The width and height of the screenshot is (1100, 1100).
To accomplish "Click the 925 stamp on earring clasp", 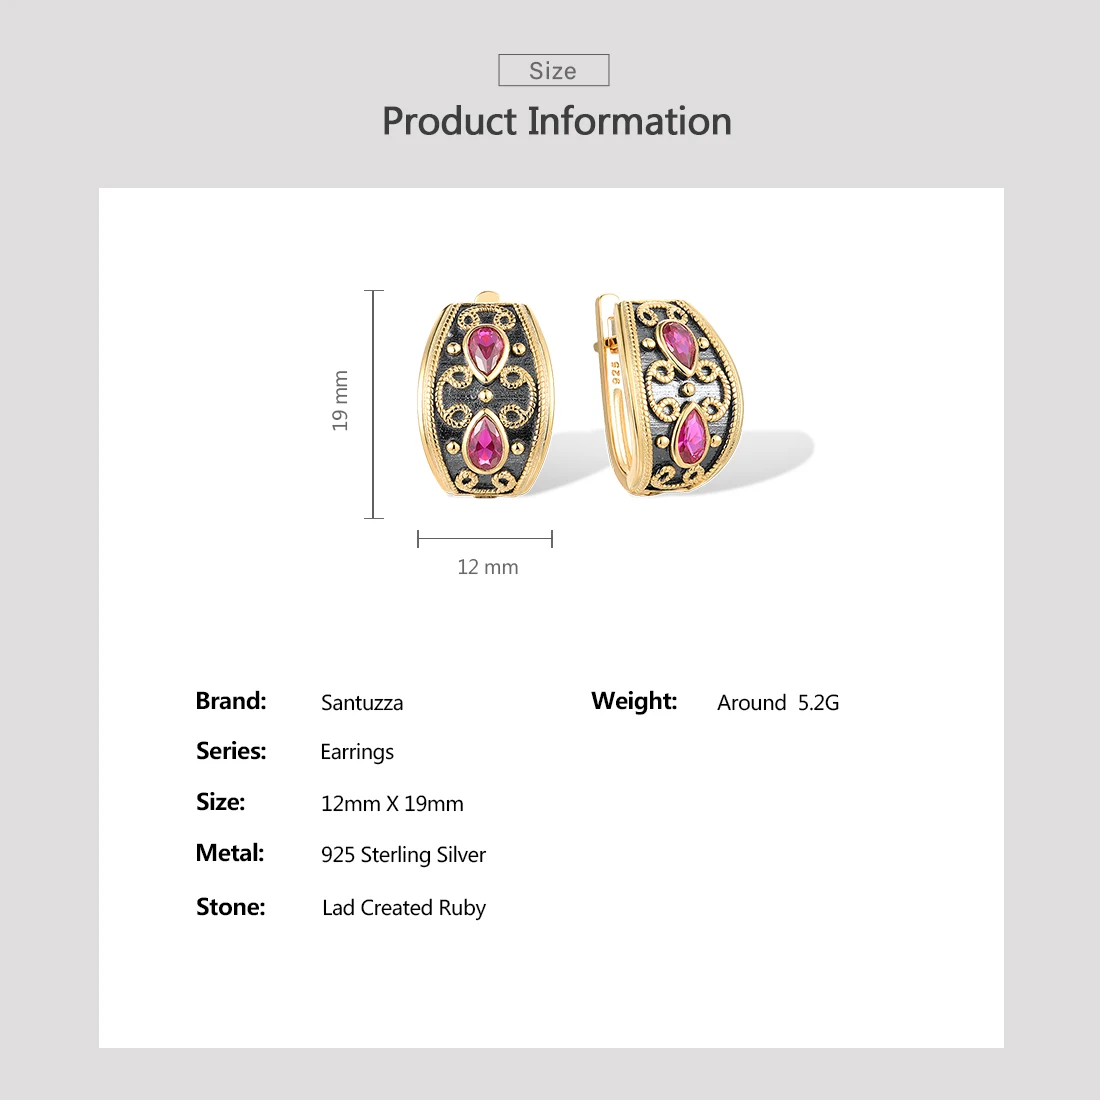I will click(x=615, y=372).
